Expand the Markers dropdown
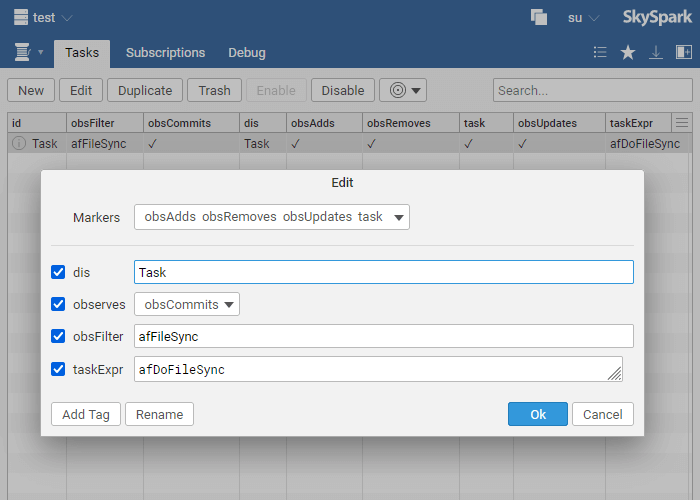Image resolution: width=700 pixels, height=500 pixels. [x=271, y=217]
